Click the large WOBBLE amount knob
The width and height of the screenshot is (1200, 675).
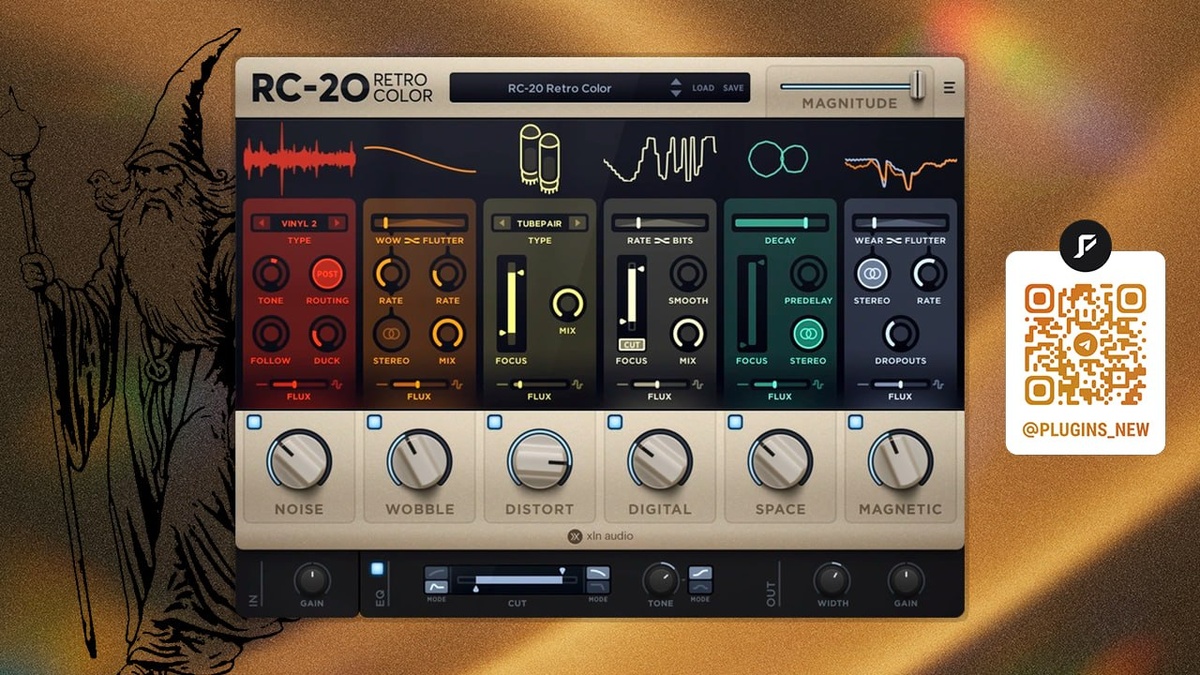coord(419,460)
